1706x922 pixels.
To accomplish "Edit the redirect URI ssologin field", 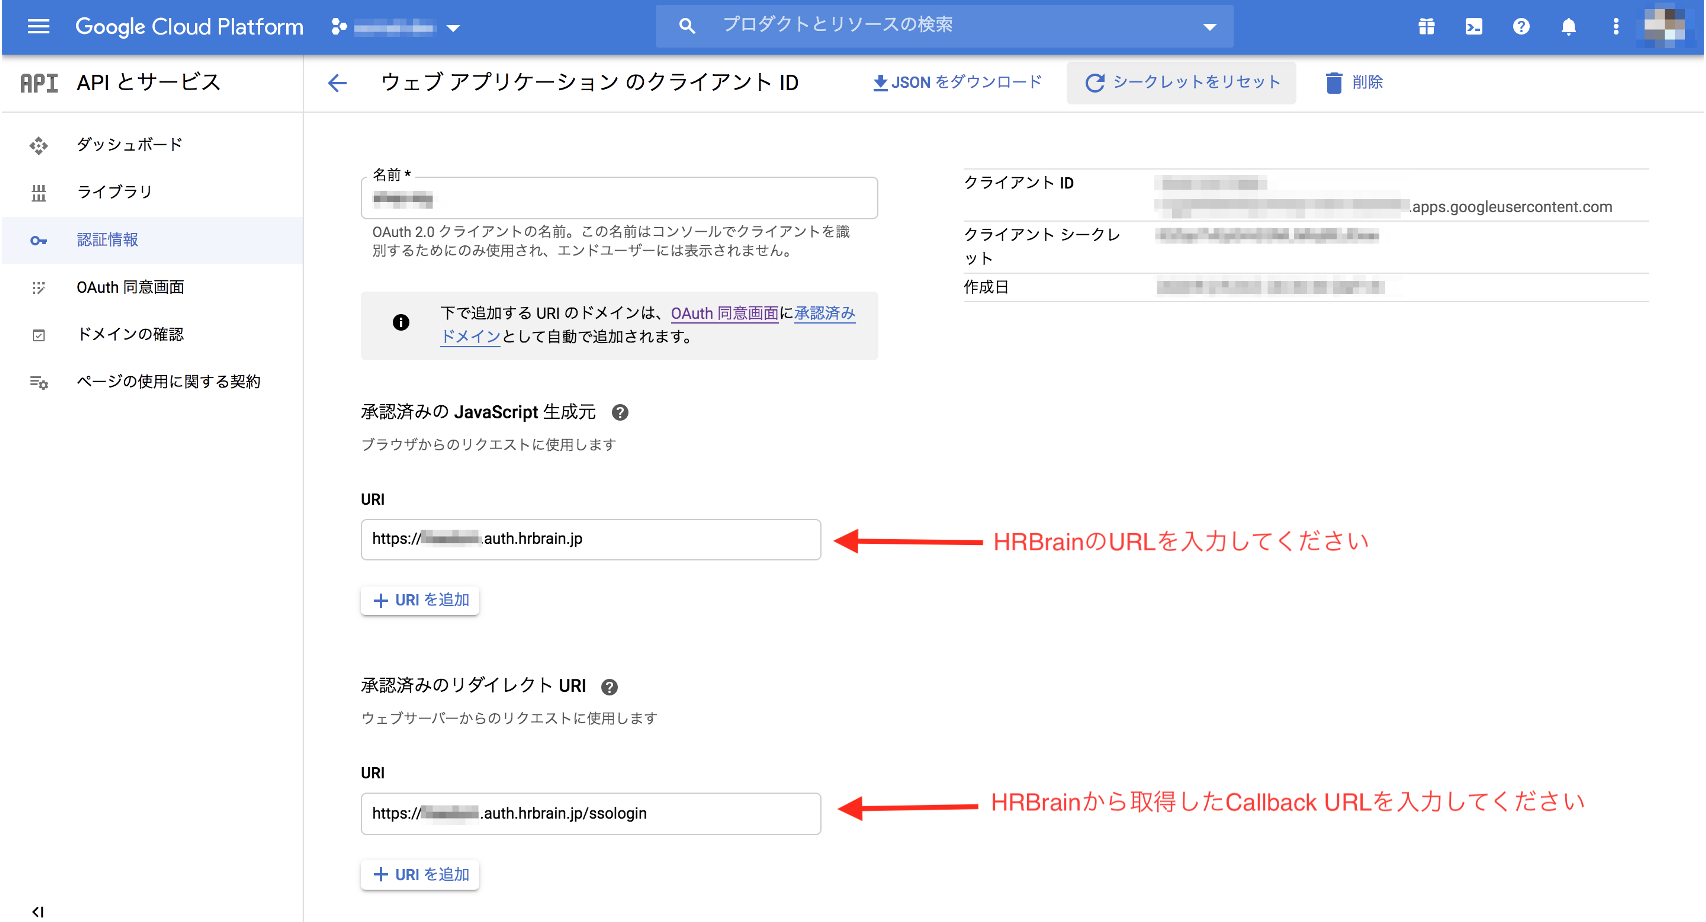I will [591, 814].
